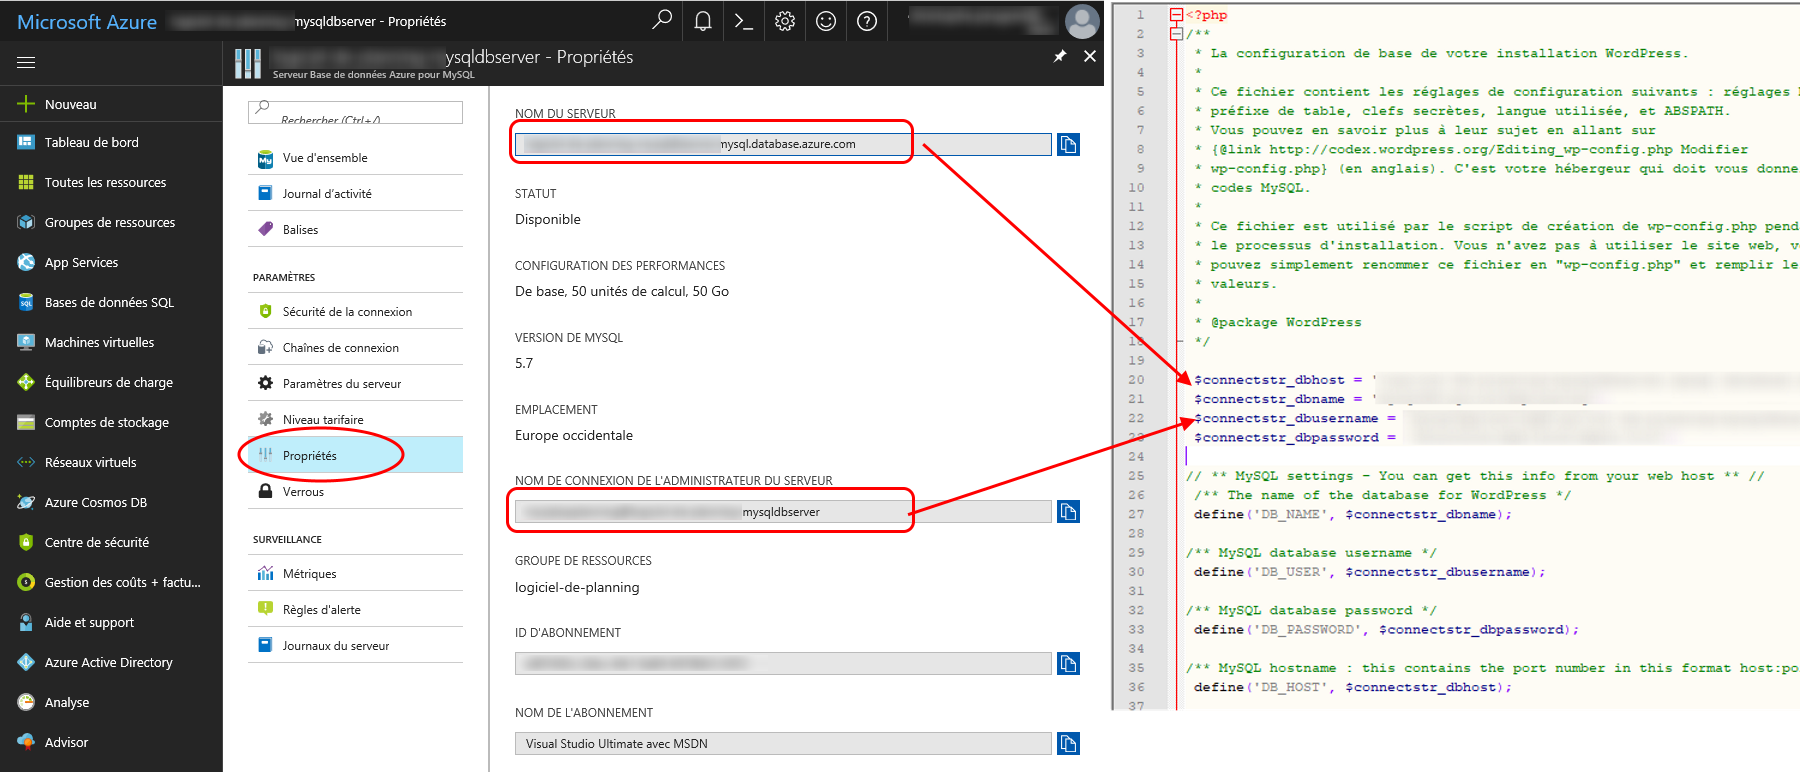The image size is (1800, 772).
Task: Click the resource menu search box
Action: click(x=355, y=112)
